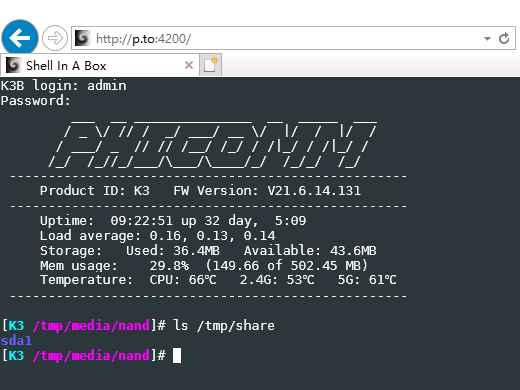
Task: Click 'FW Version: V21.6.14.131' text
Action: coord(267,191)
